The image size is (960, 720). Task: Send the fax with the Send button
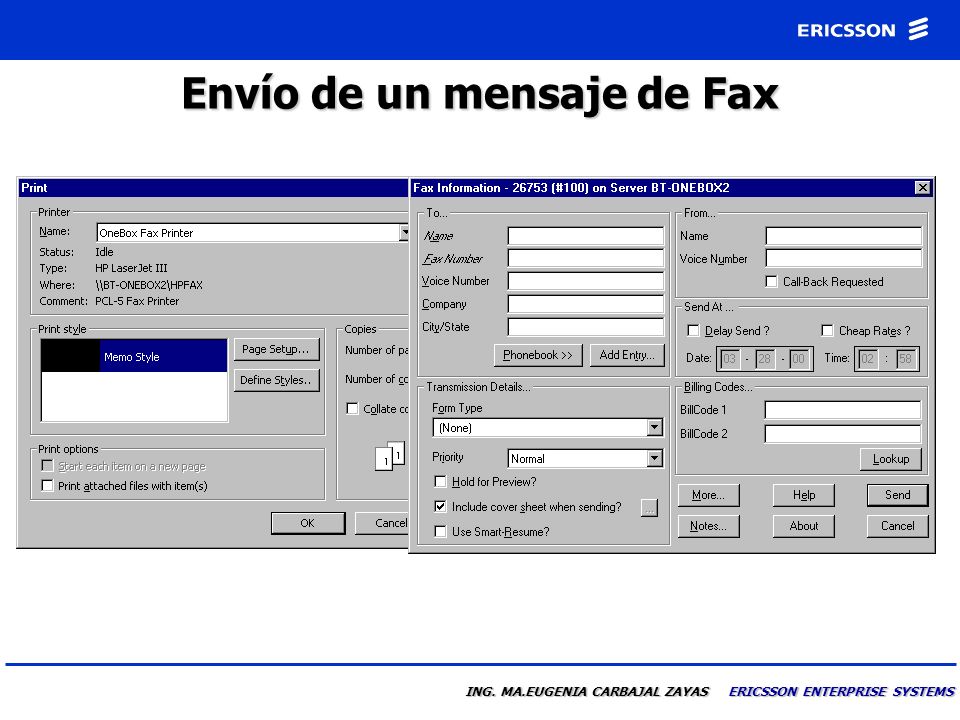point(898,495)
